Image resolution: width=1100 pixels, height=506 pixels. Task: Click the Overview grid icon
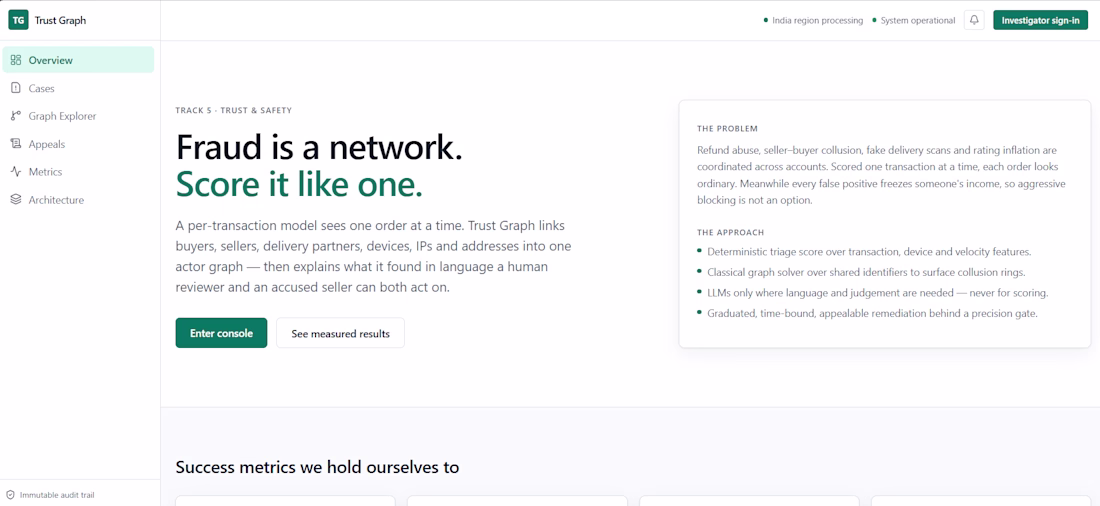[x=15, y=60]
